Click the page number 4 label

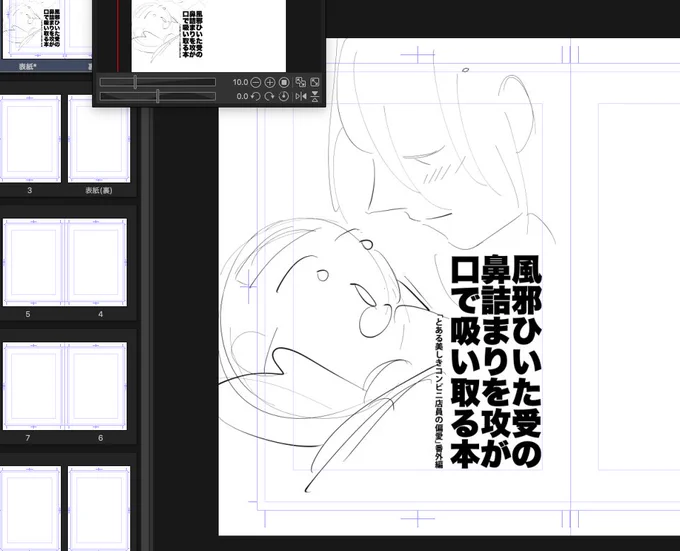pyautogui.click(x=101, y=314)
